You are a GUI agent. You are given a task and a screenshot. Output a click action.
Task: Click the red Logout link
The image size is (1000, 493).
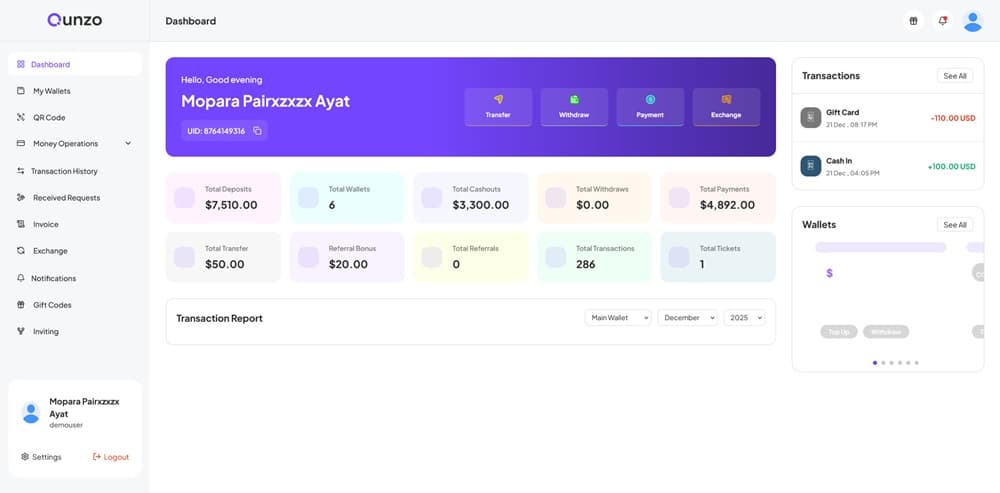pos(111,457)
